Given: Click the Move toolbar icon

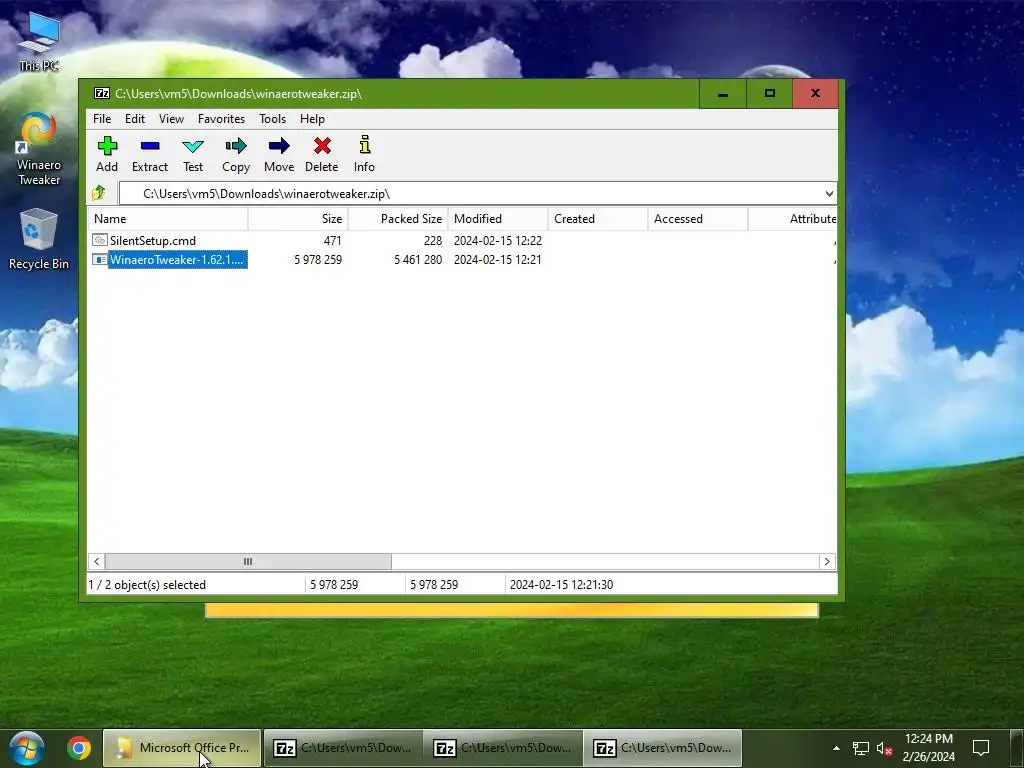Looking at the screenshot, I should tap(279, 154).
